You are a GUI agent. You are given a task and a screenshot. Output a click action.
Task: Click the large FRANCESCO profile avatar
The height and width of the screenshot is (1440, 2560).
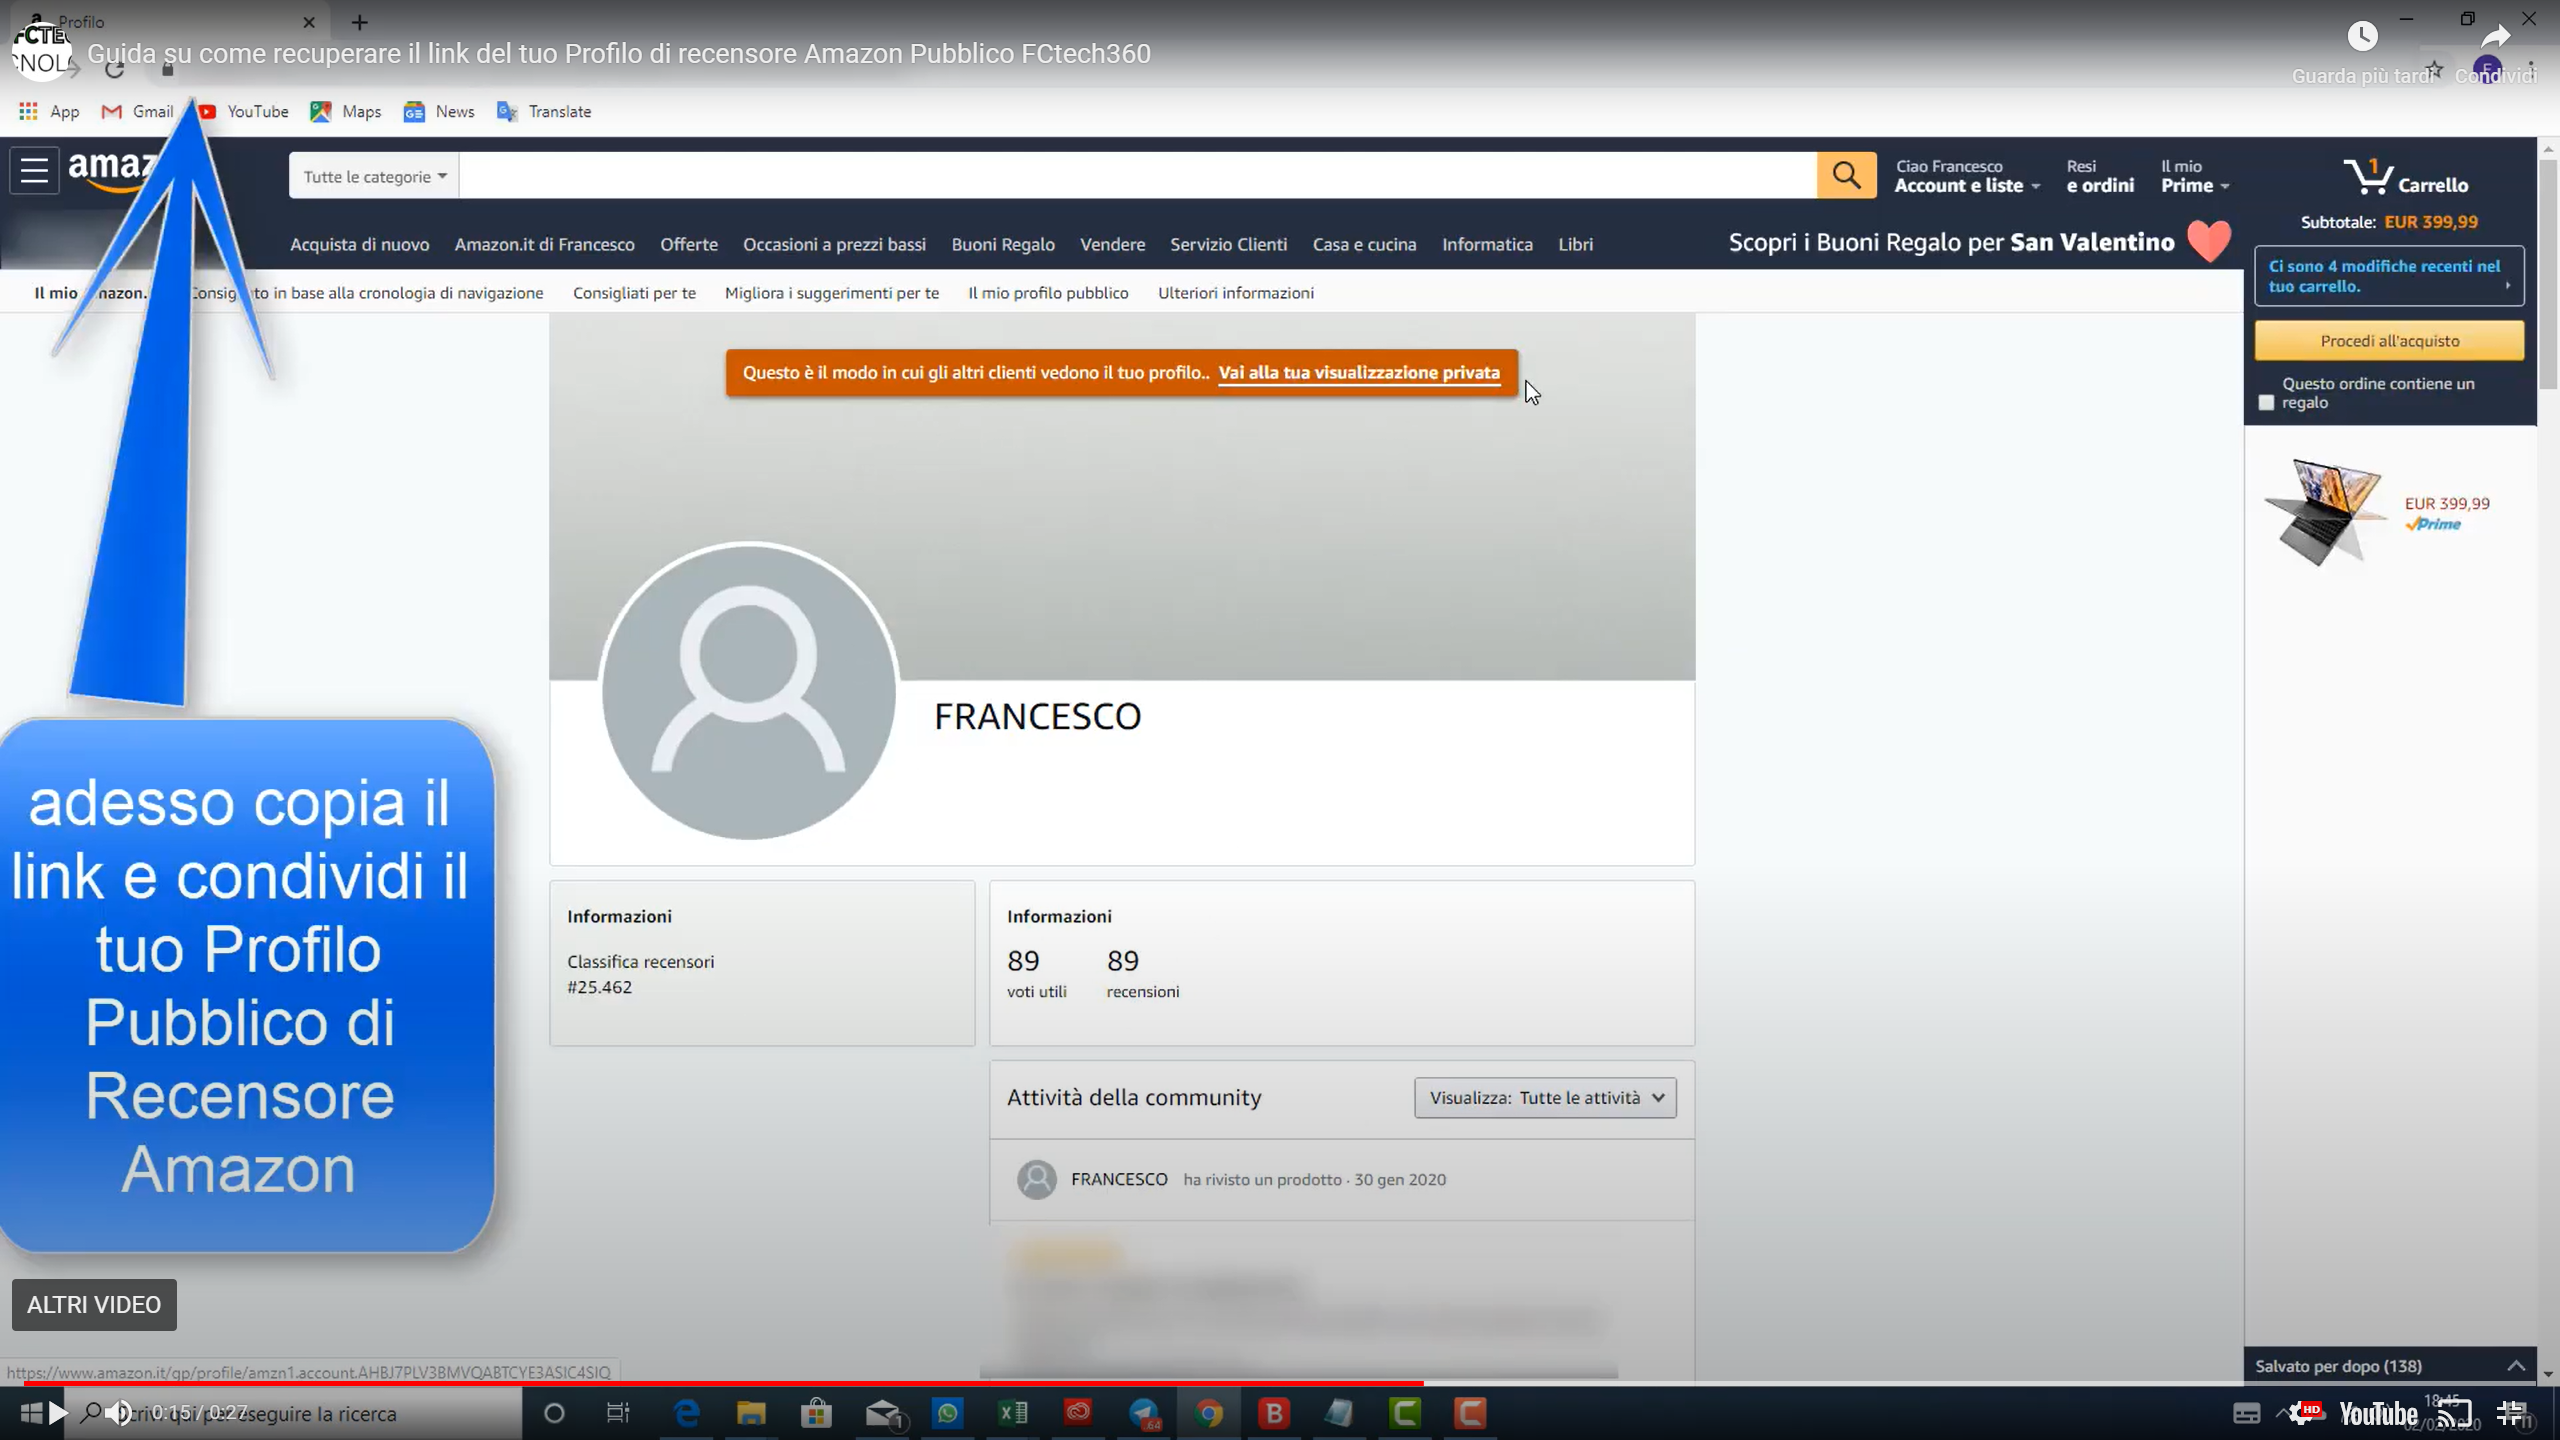pos(748,691)
